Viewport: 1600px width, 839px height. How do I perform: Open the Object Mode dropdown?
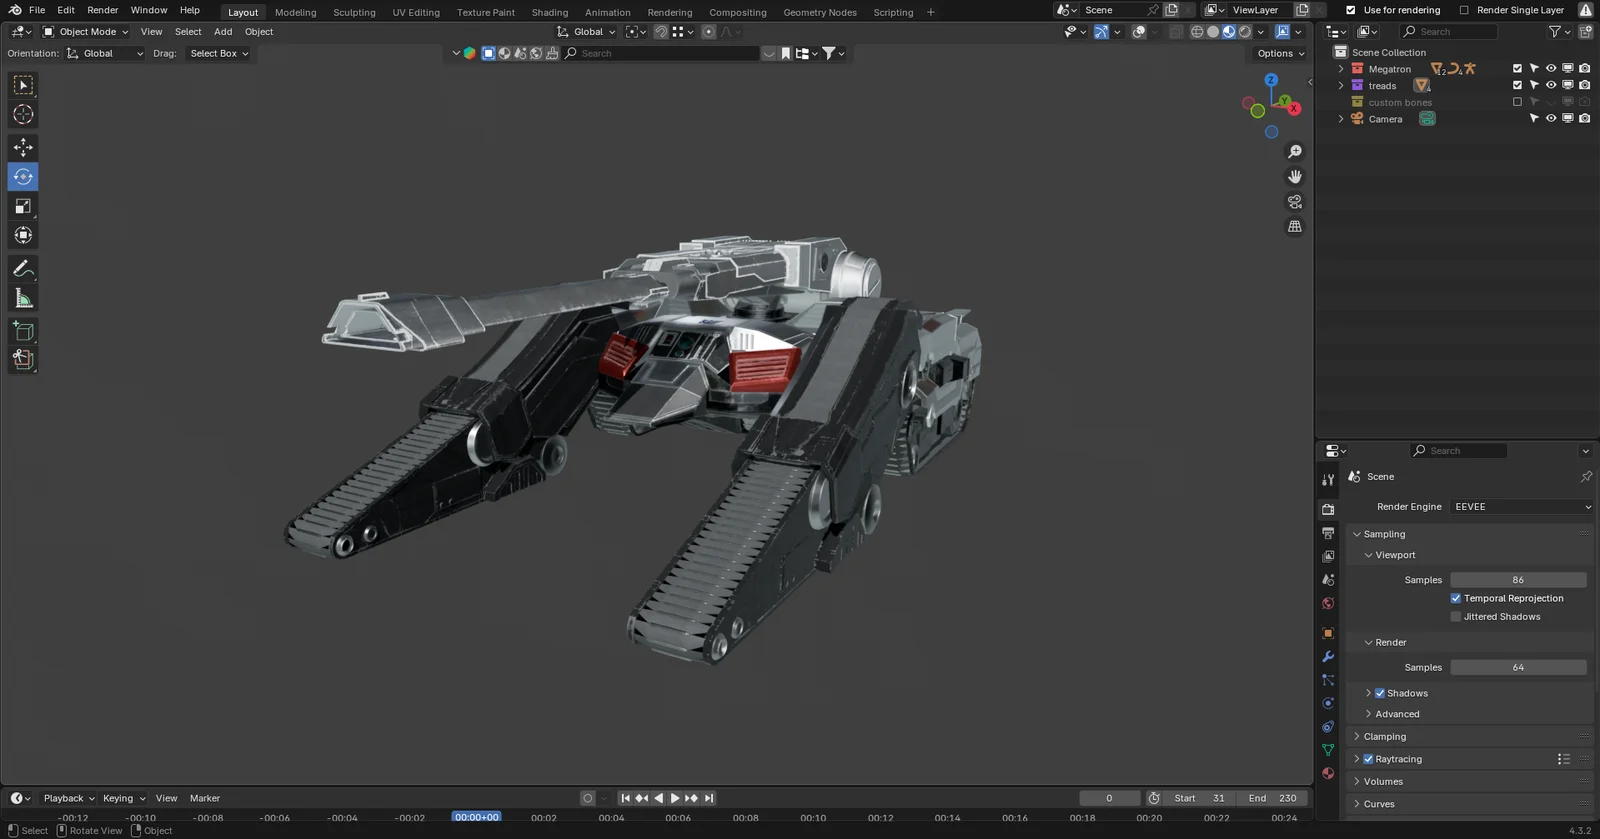click(x=86, y=32)
